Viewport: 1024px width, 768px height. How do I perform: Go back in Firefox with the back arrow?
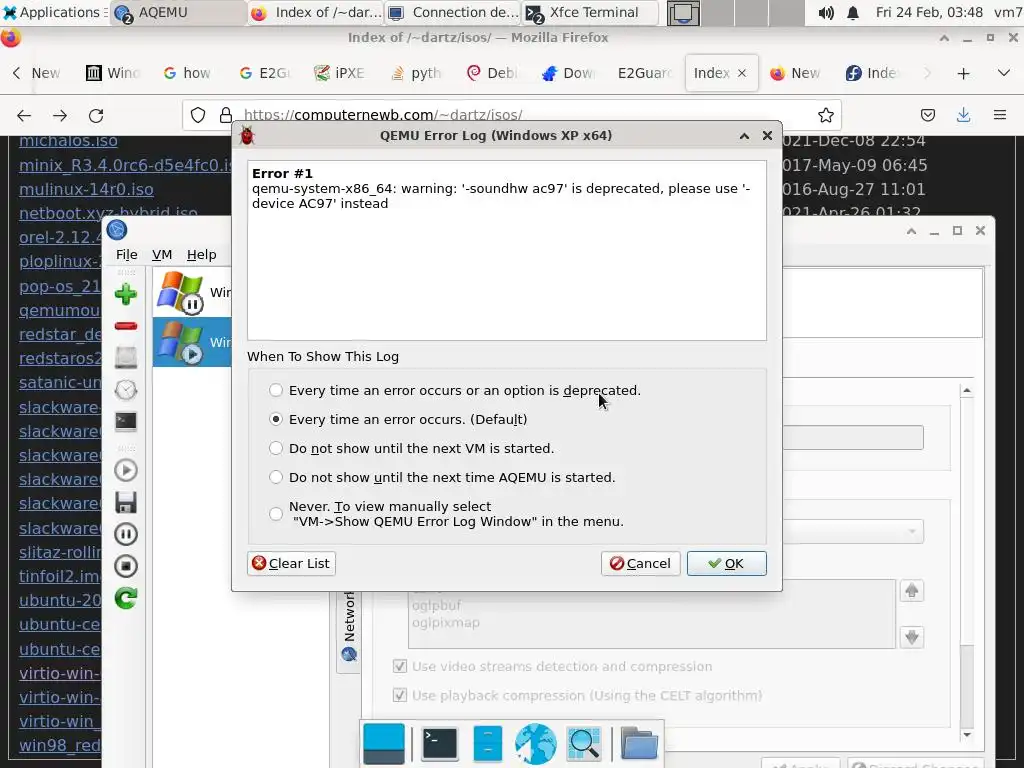pyautogui.click(x=24, y=116)
